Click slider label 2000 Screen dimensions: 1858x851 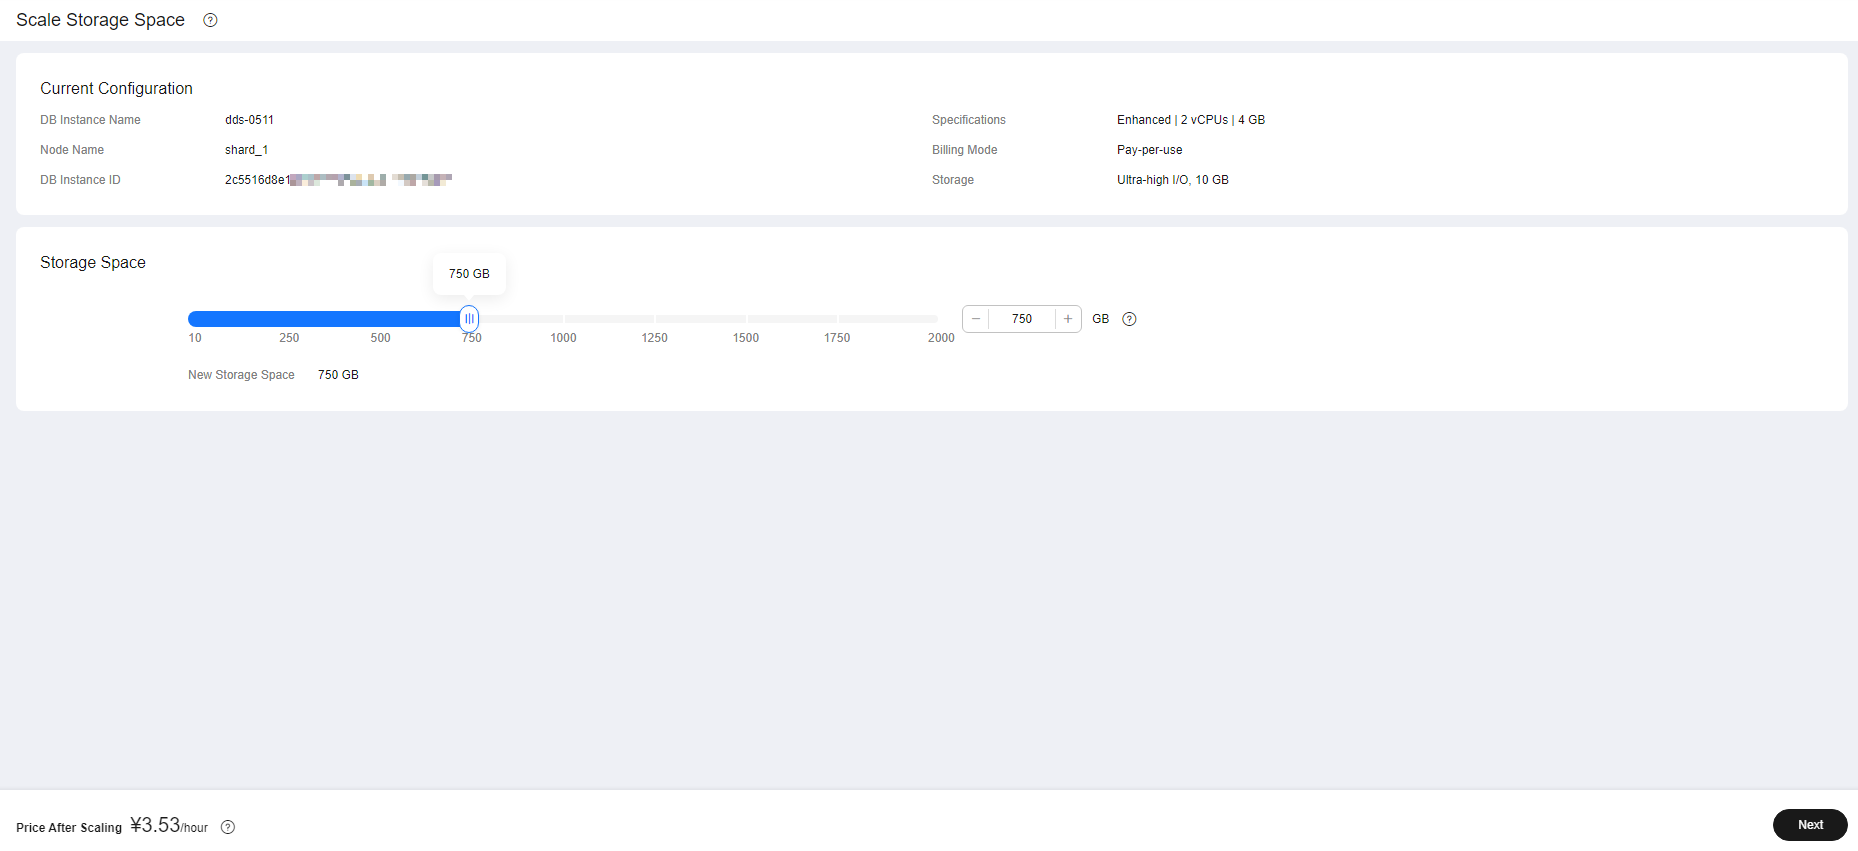click(941, 338)
